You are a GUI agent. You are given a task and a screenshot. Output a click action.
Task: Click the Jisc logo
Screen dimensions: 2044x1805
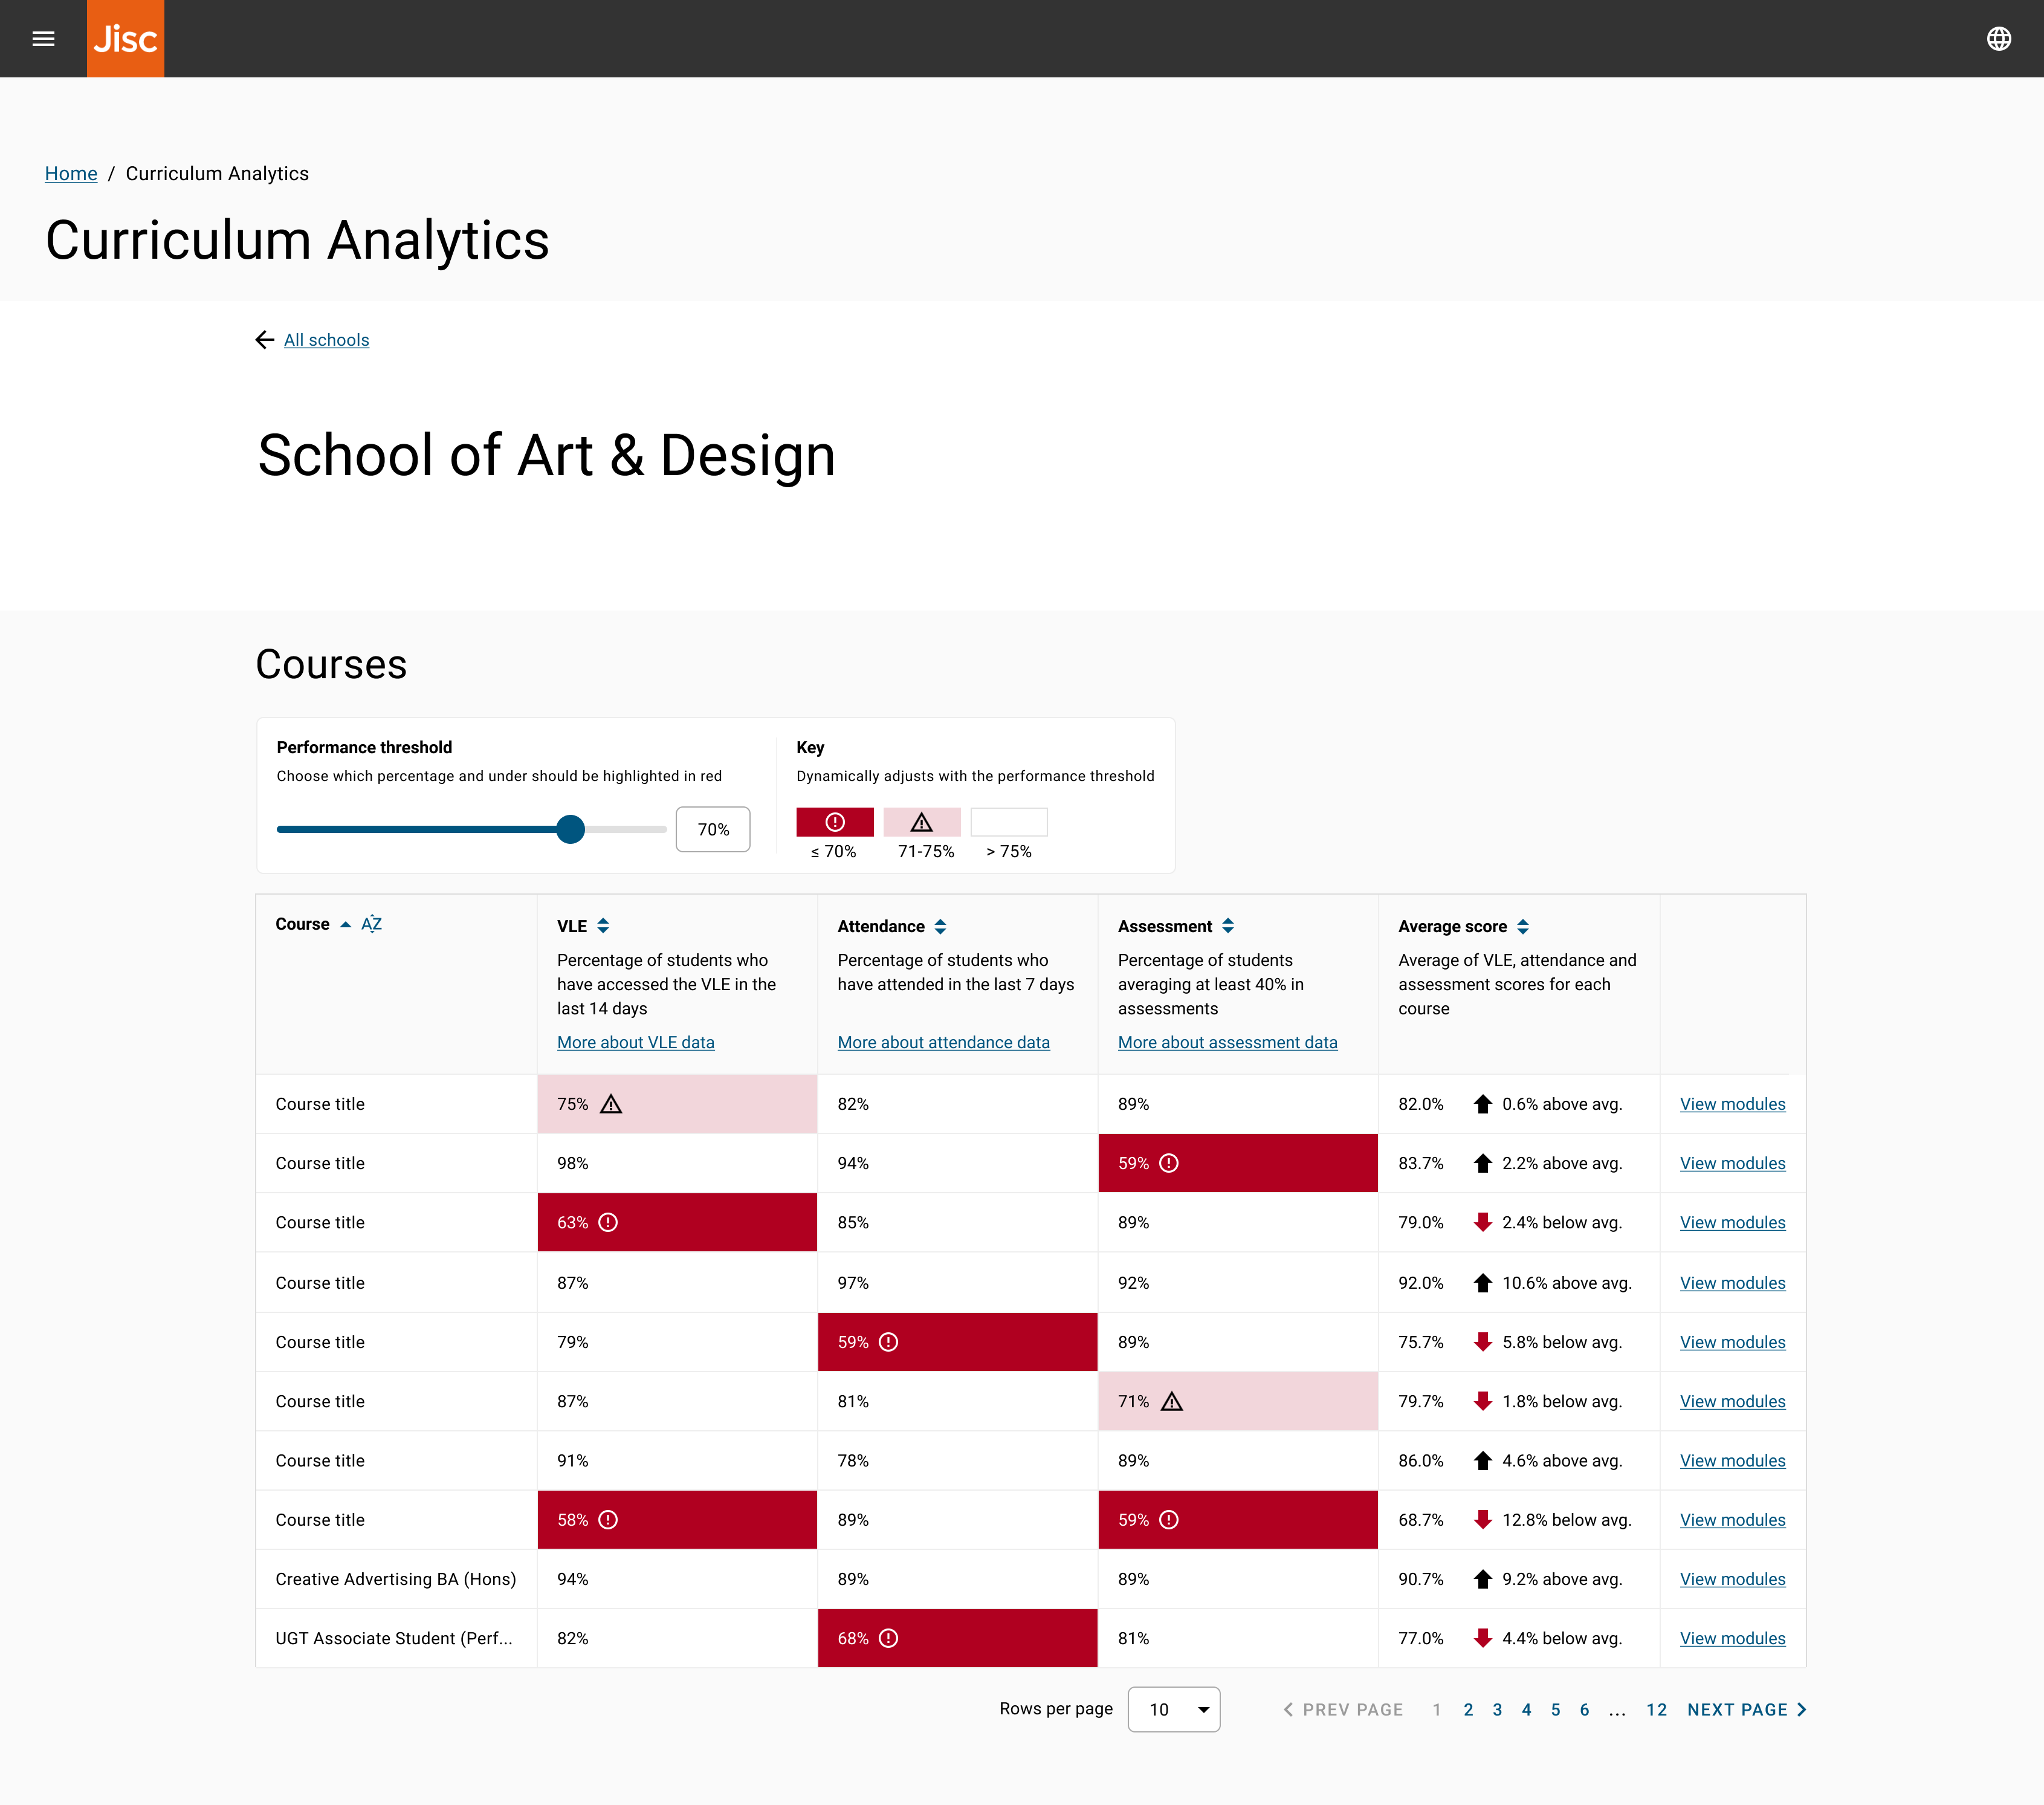click(125, 38)
